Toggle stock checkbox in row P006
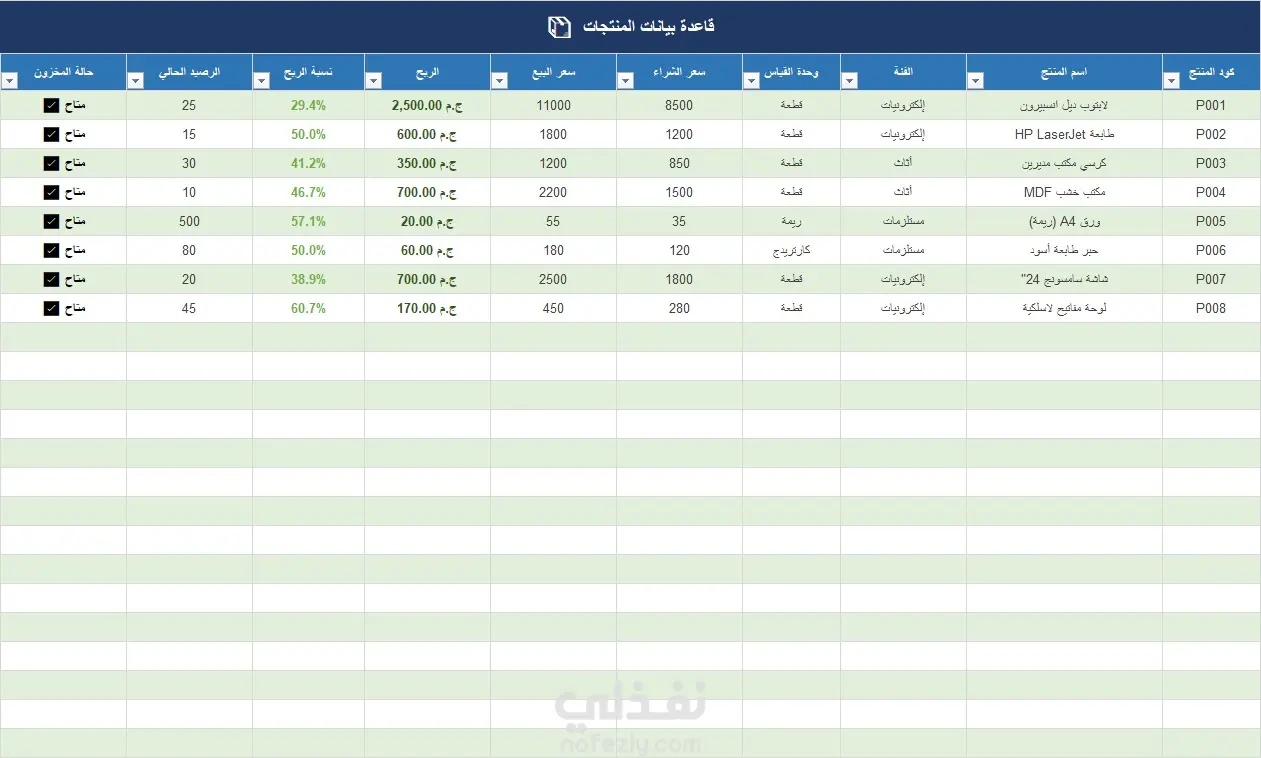Screen dimensions: 1261x758 [51, 250]
